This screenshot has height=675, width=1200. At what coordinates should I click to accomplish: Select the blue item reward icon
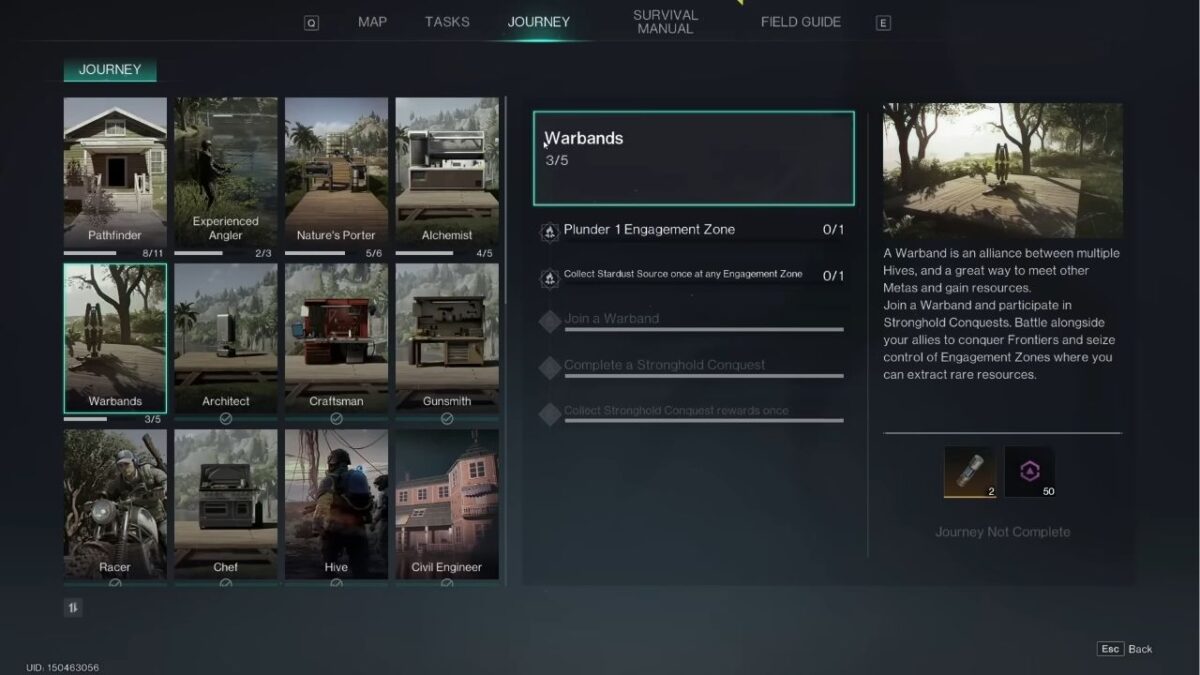[969, 472]
